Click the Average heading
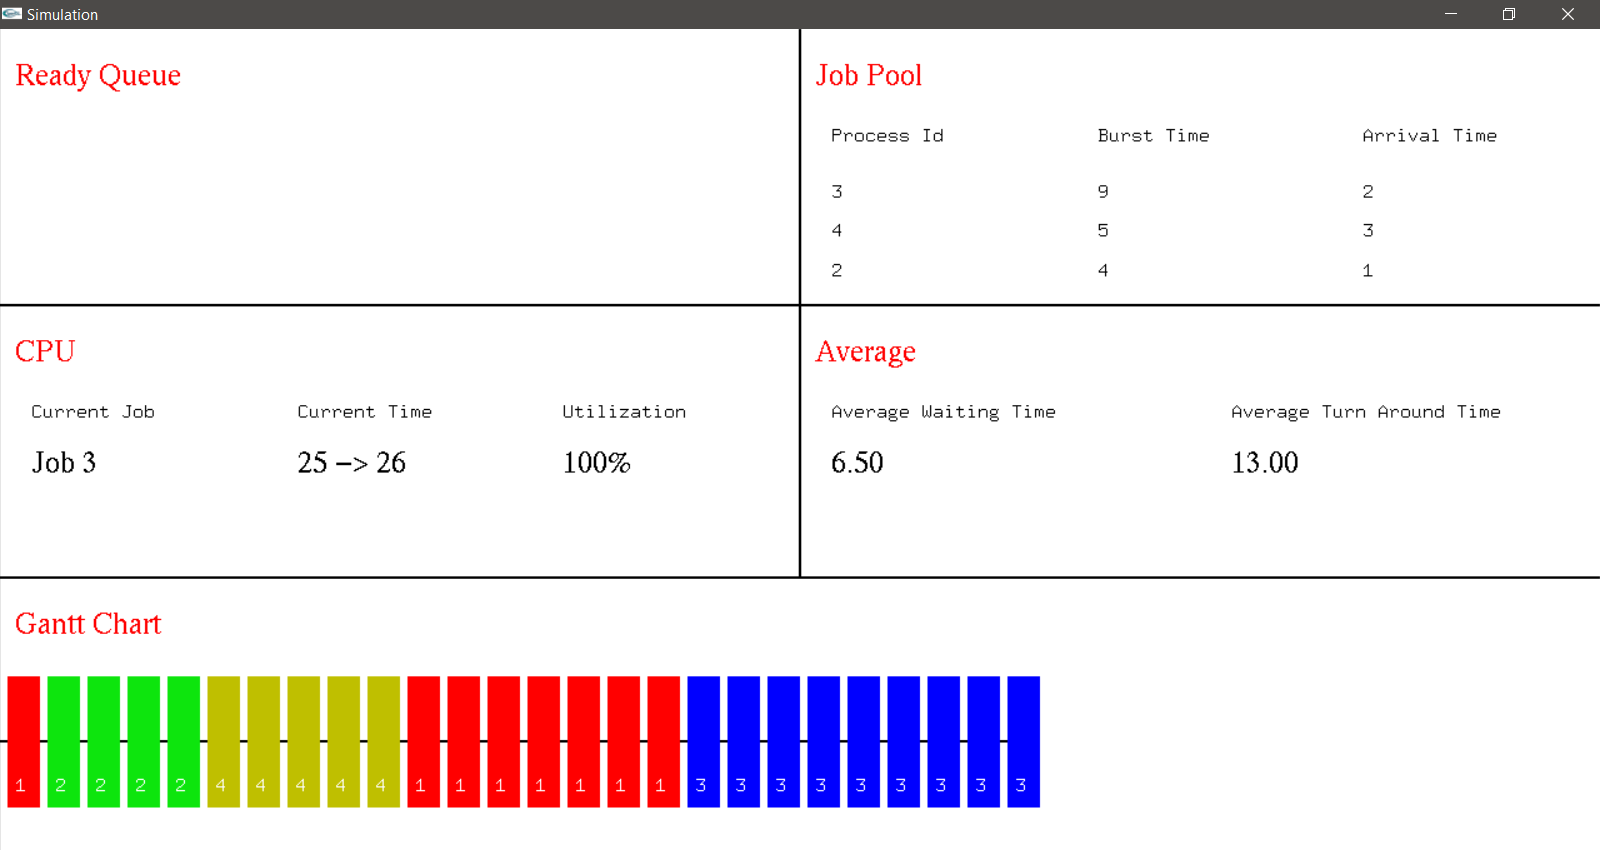The width and height of the screenshot is (1600, 850). 866,352
